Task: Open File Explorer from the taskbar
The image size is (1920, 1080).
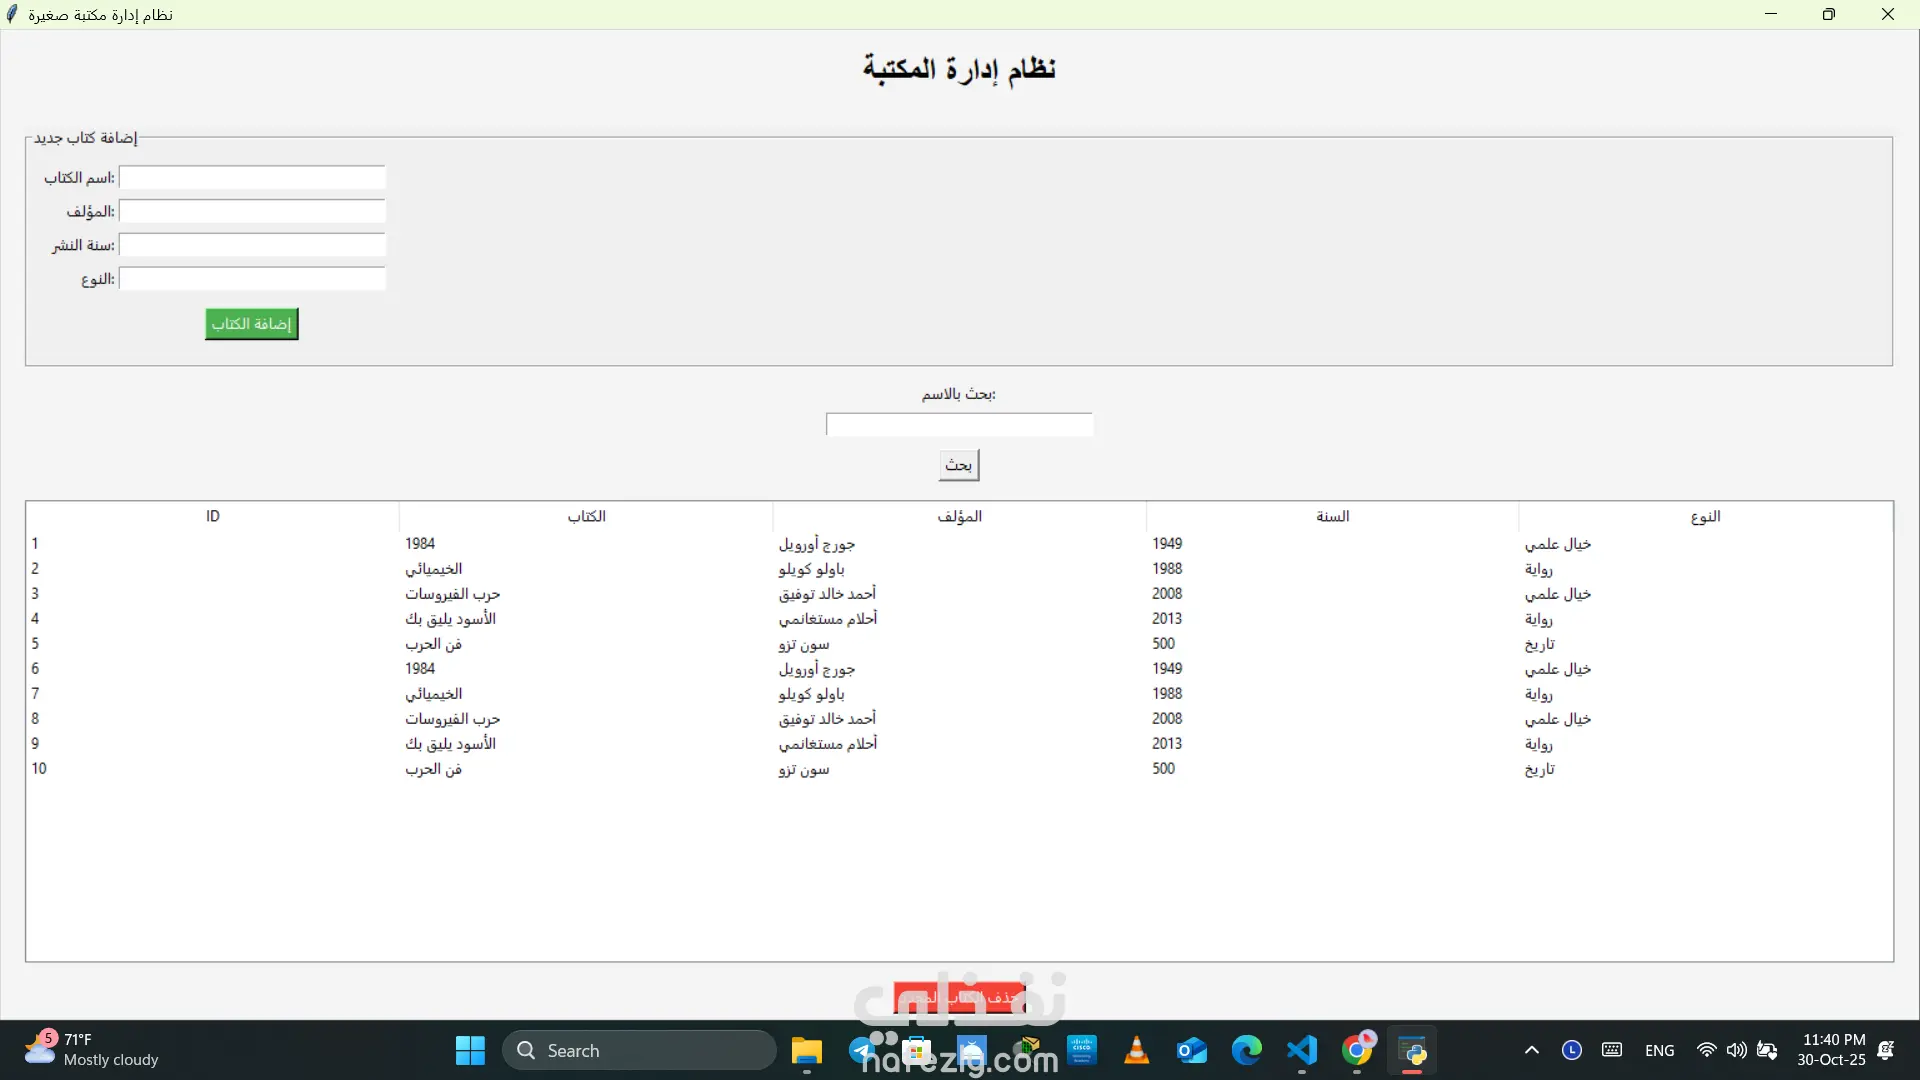Action: 806,1051
